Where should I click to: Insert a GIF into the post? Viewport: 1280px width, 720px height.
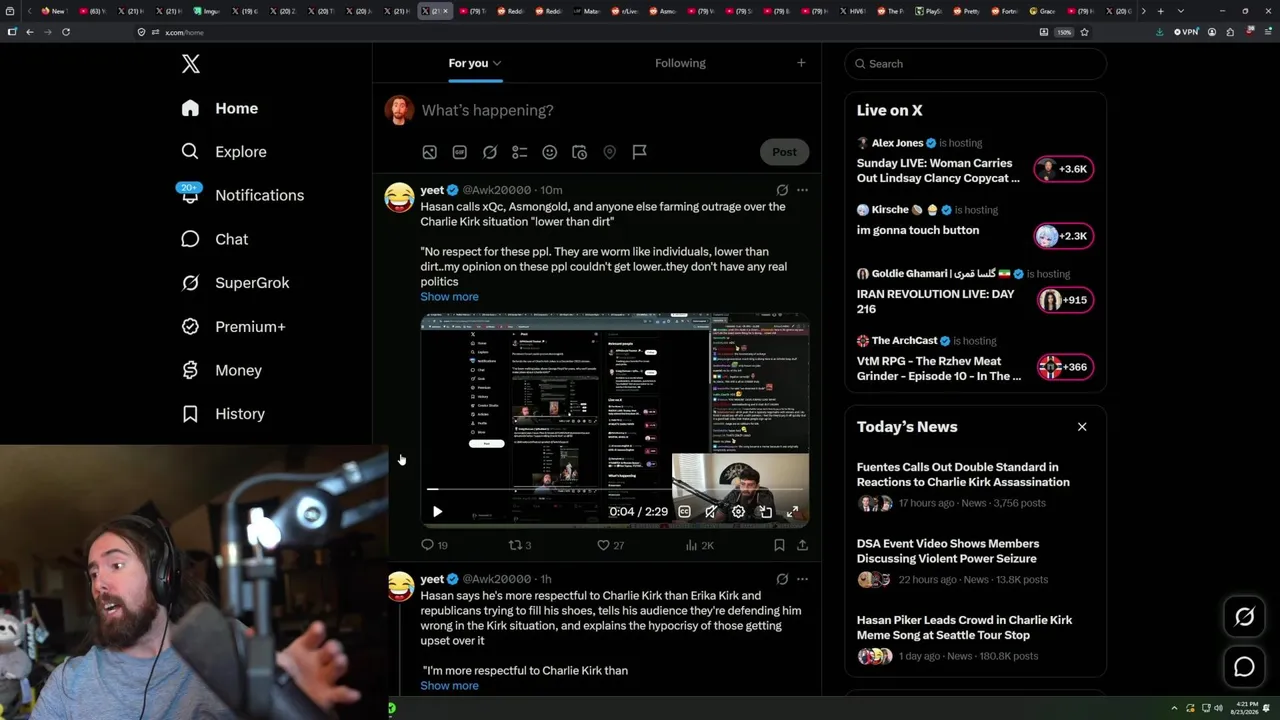459,152
